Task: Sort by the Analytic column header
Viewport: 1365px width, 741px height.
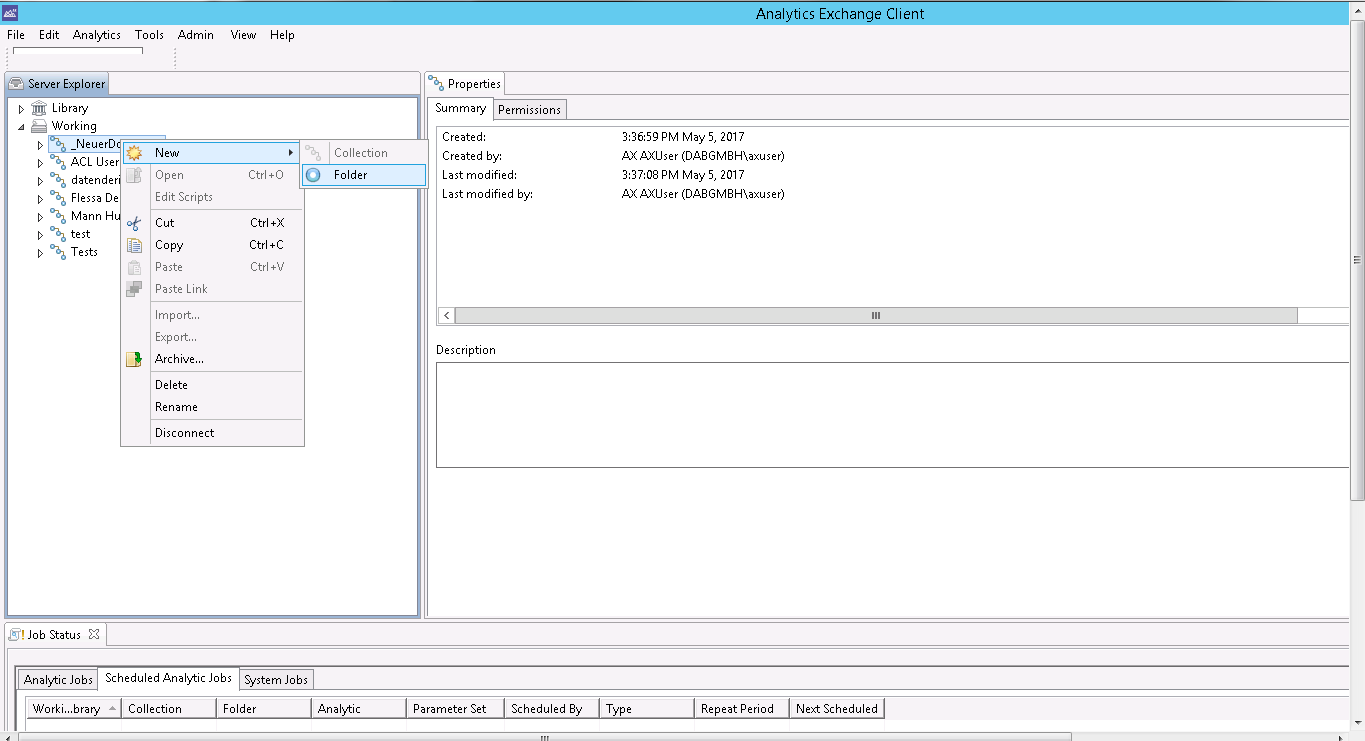Action: 357,709
